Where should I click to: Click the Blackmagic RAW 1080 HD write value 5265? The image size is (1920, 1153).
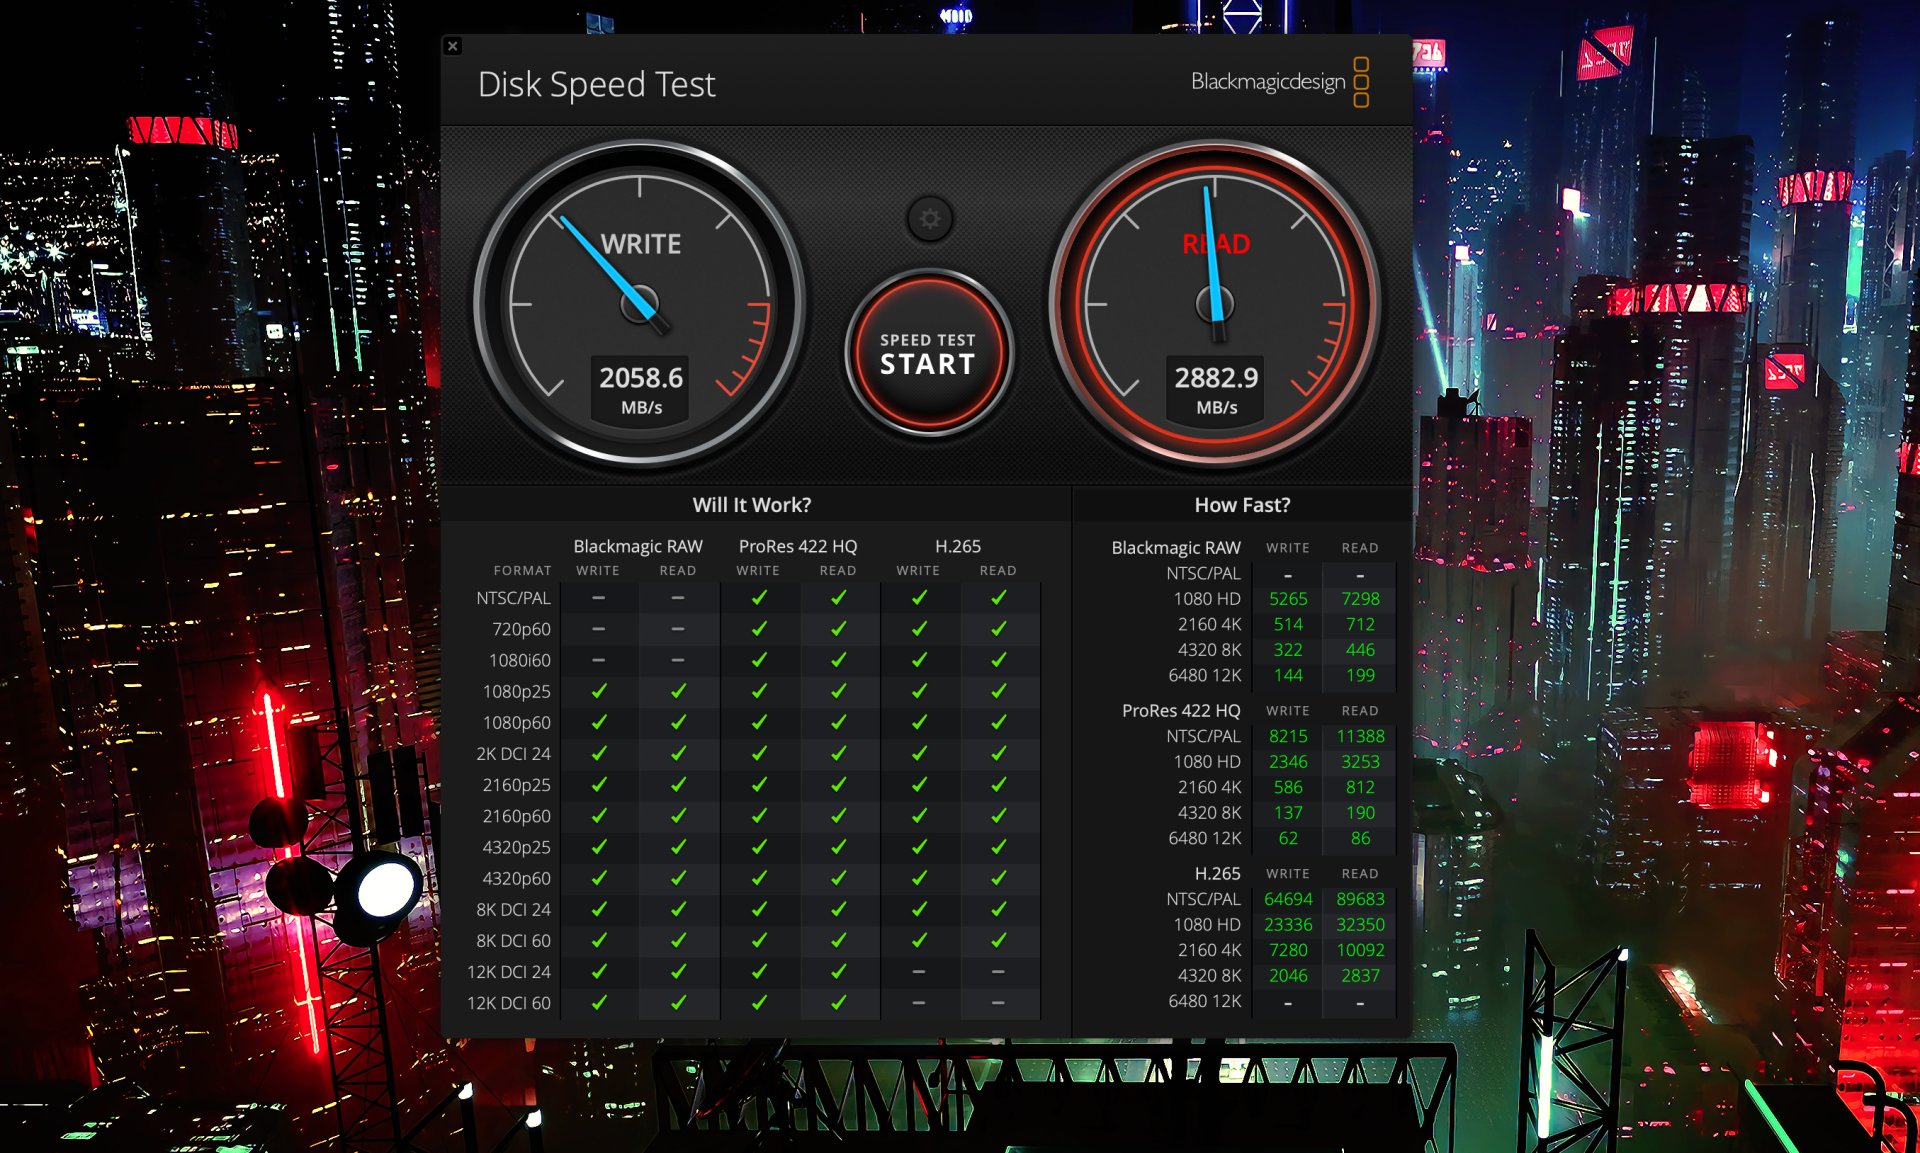click(1288, 599)
